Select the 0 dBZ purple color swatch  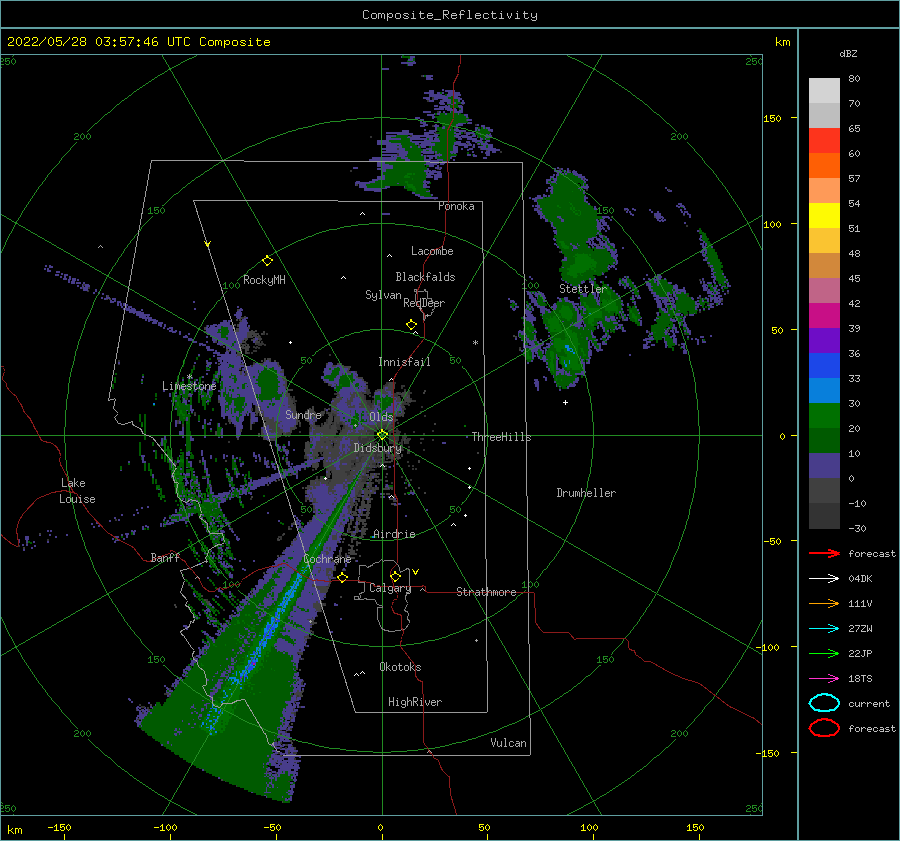(x=824, y=465)
